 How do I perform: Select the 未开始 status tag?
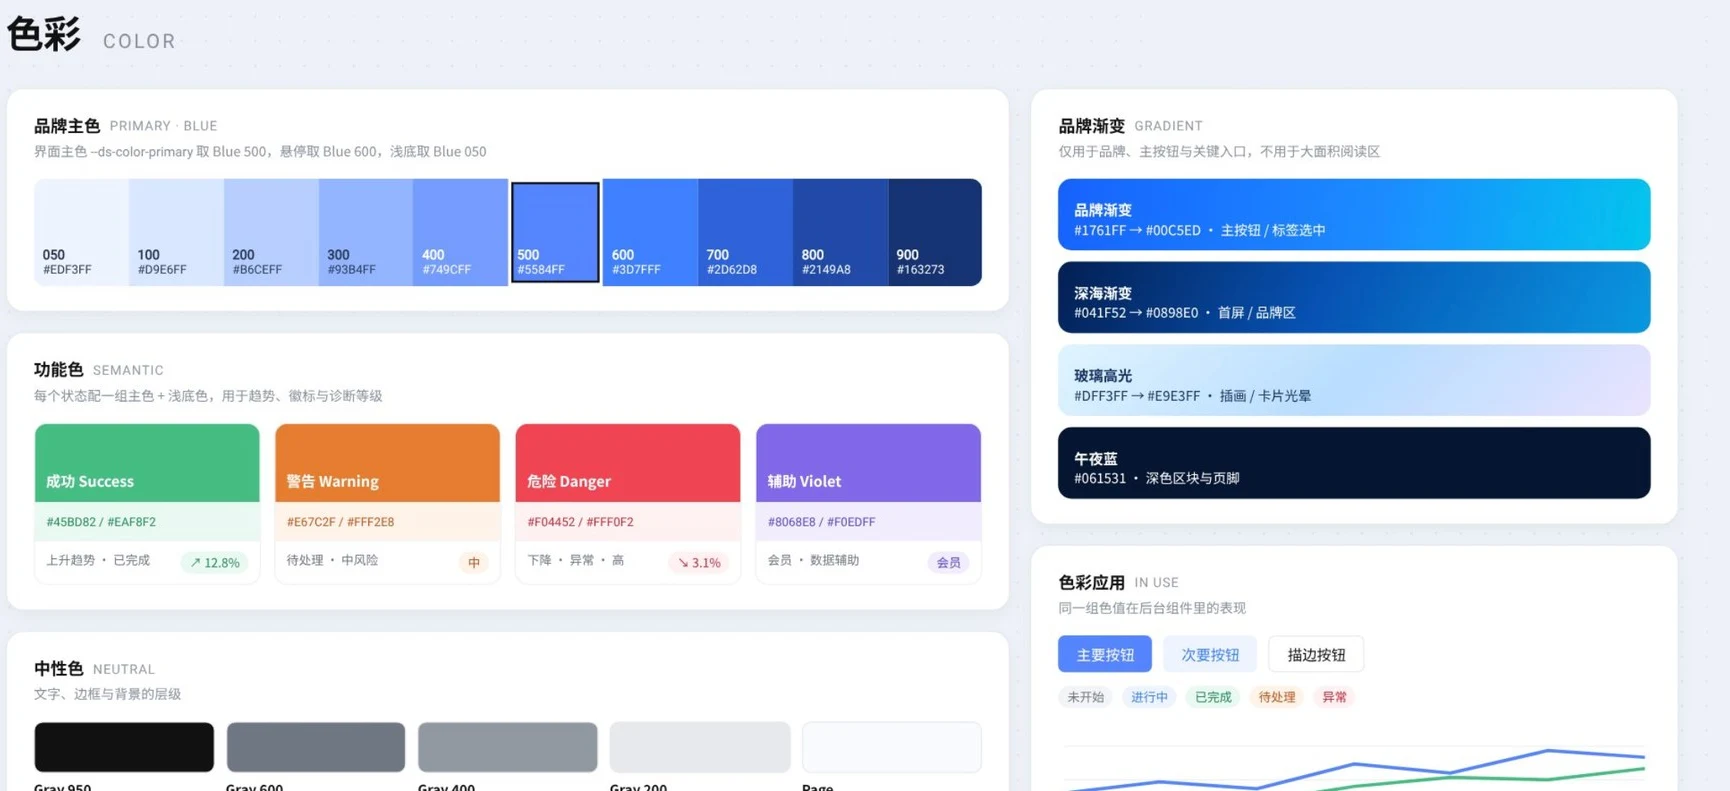point(1085,697)
